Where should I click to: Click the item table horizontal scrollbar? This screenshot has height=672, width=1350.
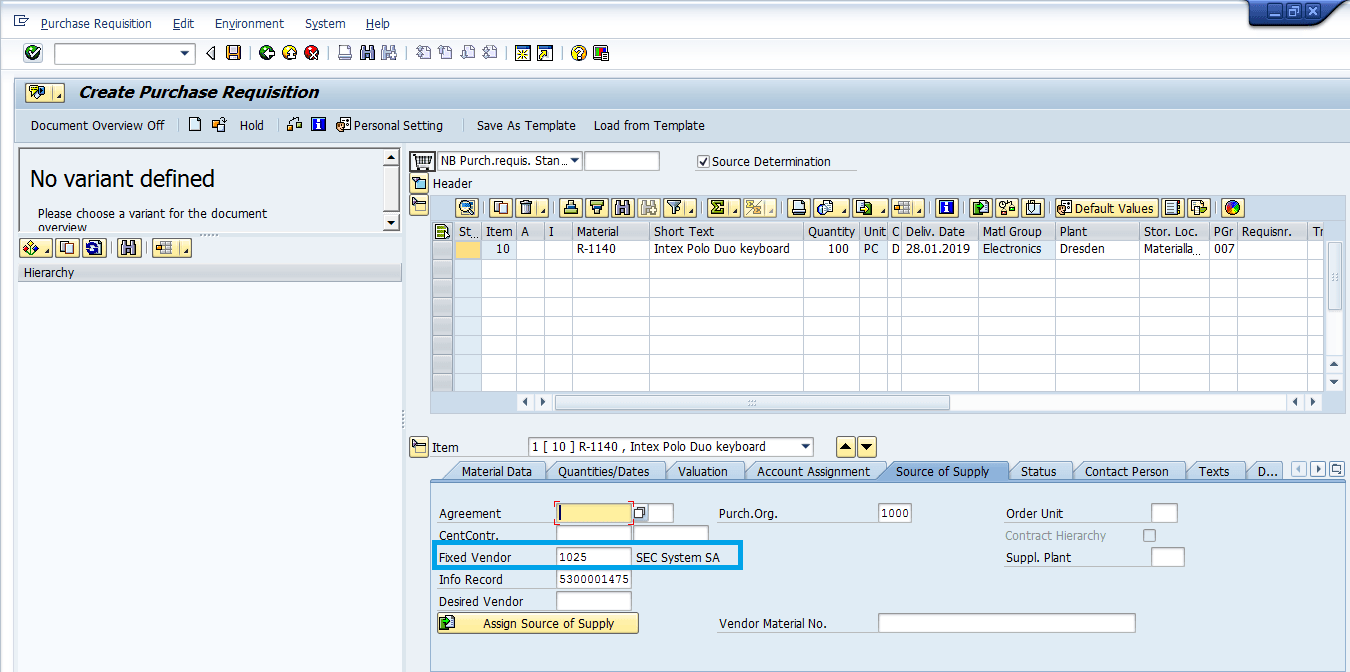point(752,402)
